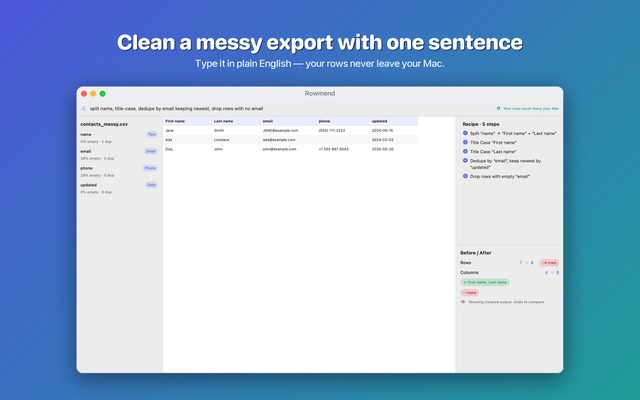This screenshot has height=400, width=640.
Task: Click the 2024-03-02 date cell
Action: [x=382, y=140]
